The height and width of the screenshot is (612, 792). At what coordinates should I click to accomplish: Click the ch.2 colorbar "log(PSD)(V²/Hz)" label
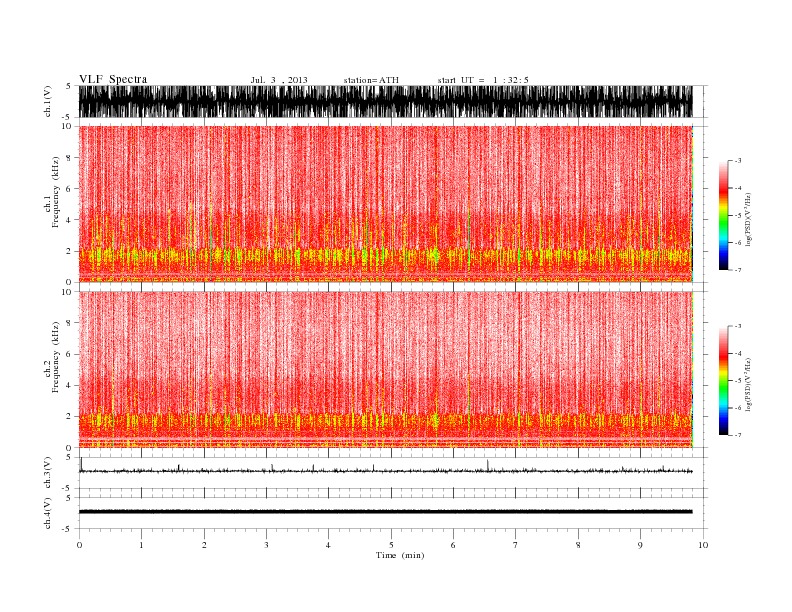coord(749,385)
